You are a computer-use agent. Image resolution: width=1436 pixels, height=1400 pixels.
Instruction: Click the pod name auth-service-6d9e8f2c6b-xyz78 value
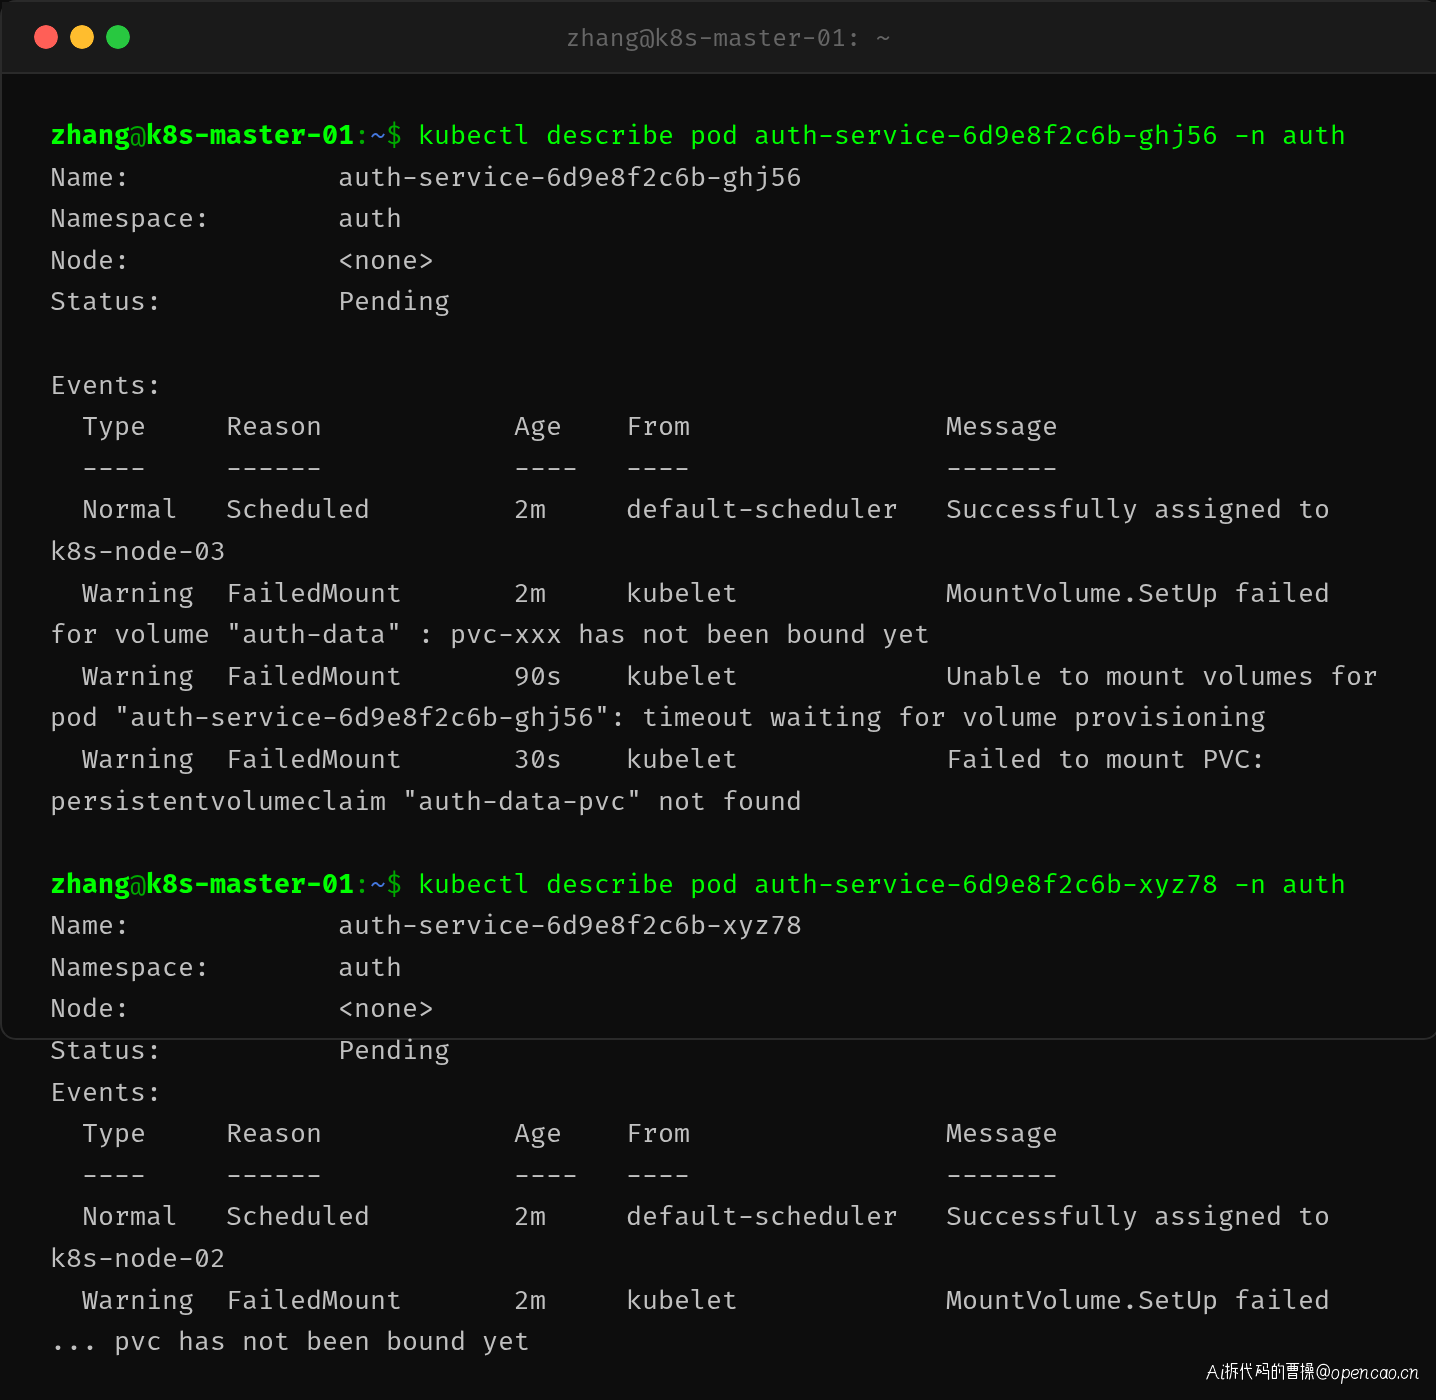coord(570,926)
